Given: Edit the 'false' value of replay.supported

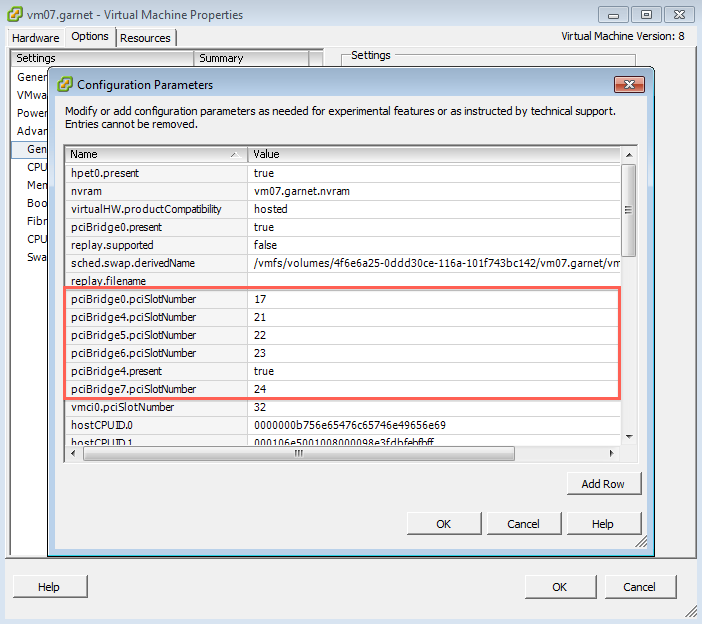Looking at the screenshot, I should pos(434,245).
